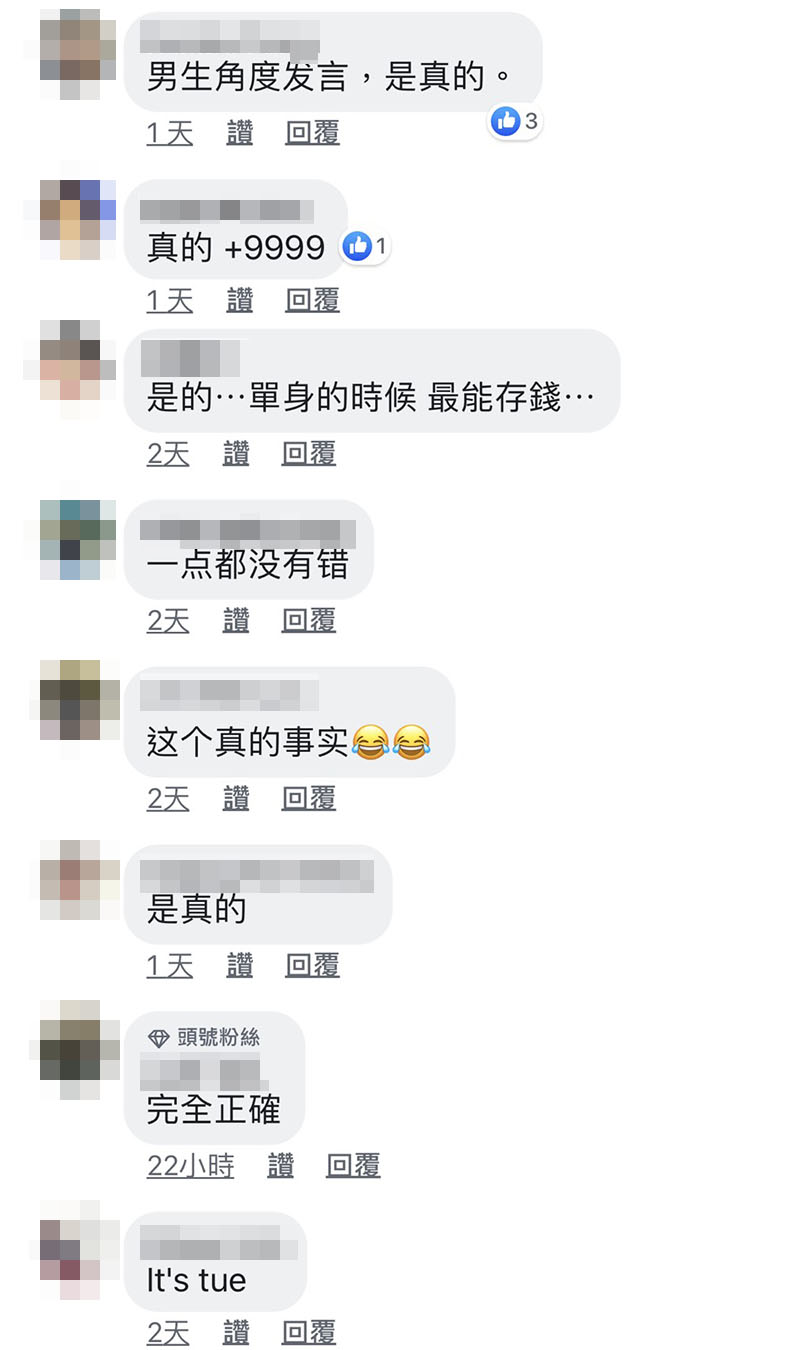Open avatar of the 真的 +9999 commenter
The image size is (800, 1350).
(x=78, y=220)
